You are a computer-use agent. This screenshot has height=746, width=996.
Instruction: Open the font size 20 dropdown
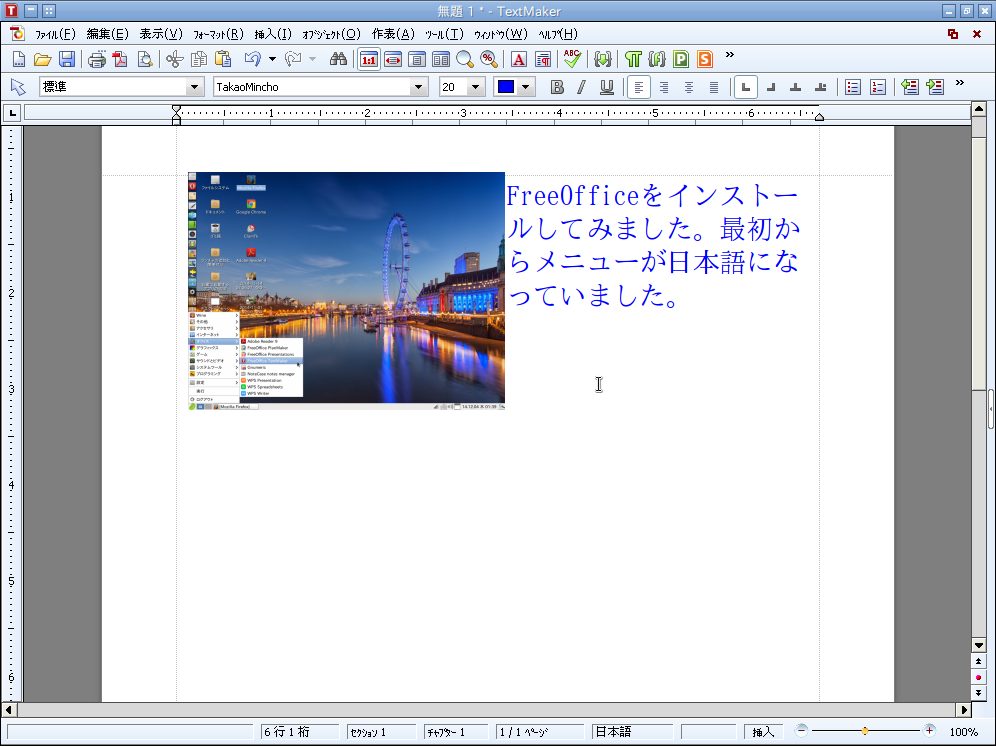[475, 87]
